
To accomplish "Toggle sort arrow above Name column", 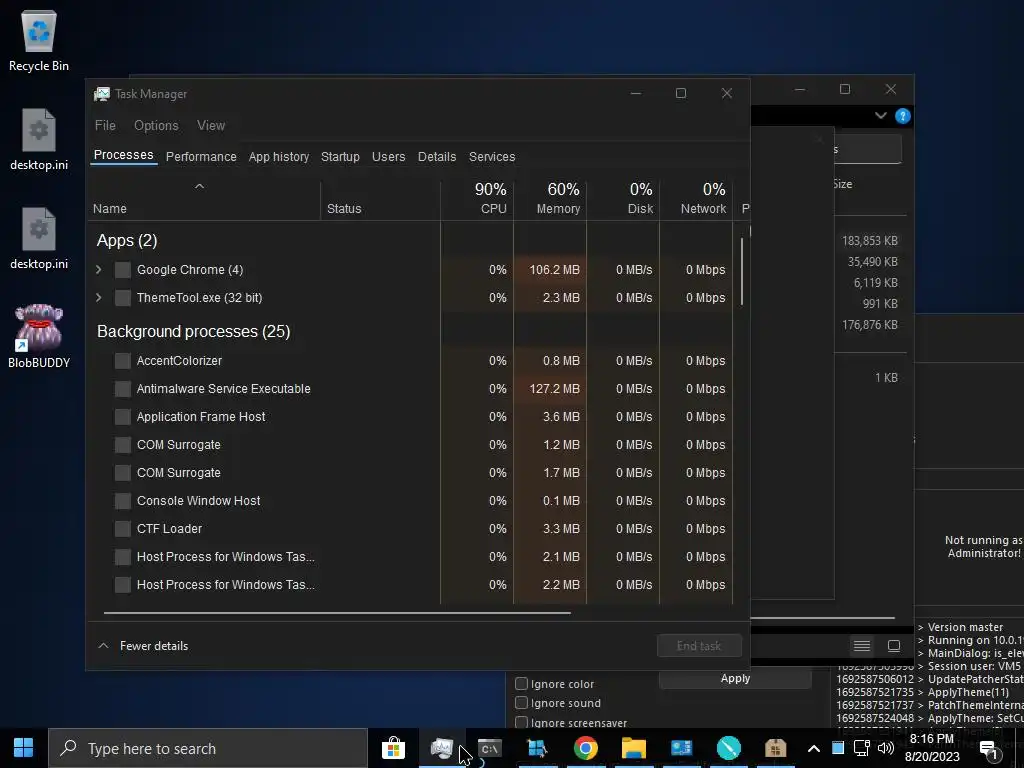I will [199, 187].
